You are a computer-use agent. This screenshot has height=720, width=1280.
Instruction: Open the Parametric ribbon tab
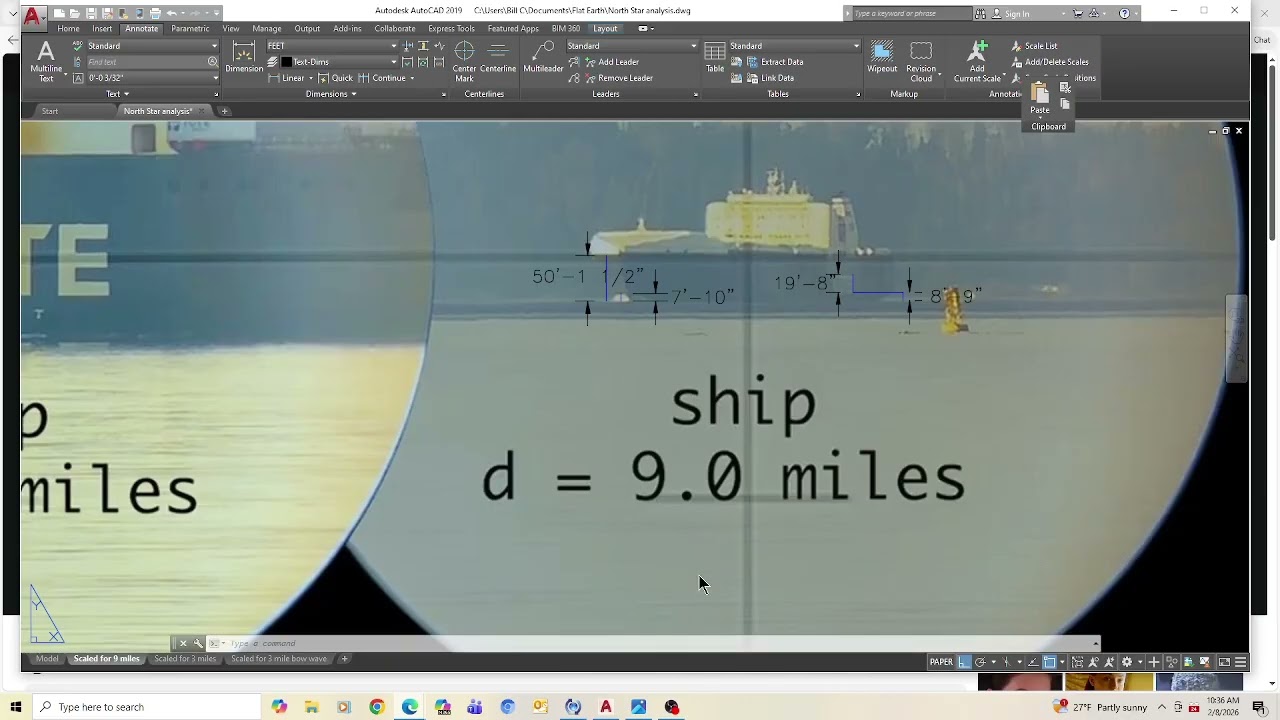coord(190,29)
